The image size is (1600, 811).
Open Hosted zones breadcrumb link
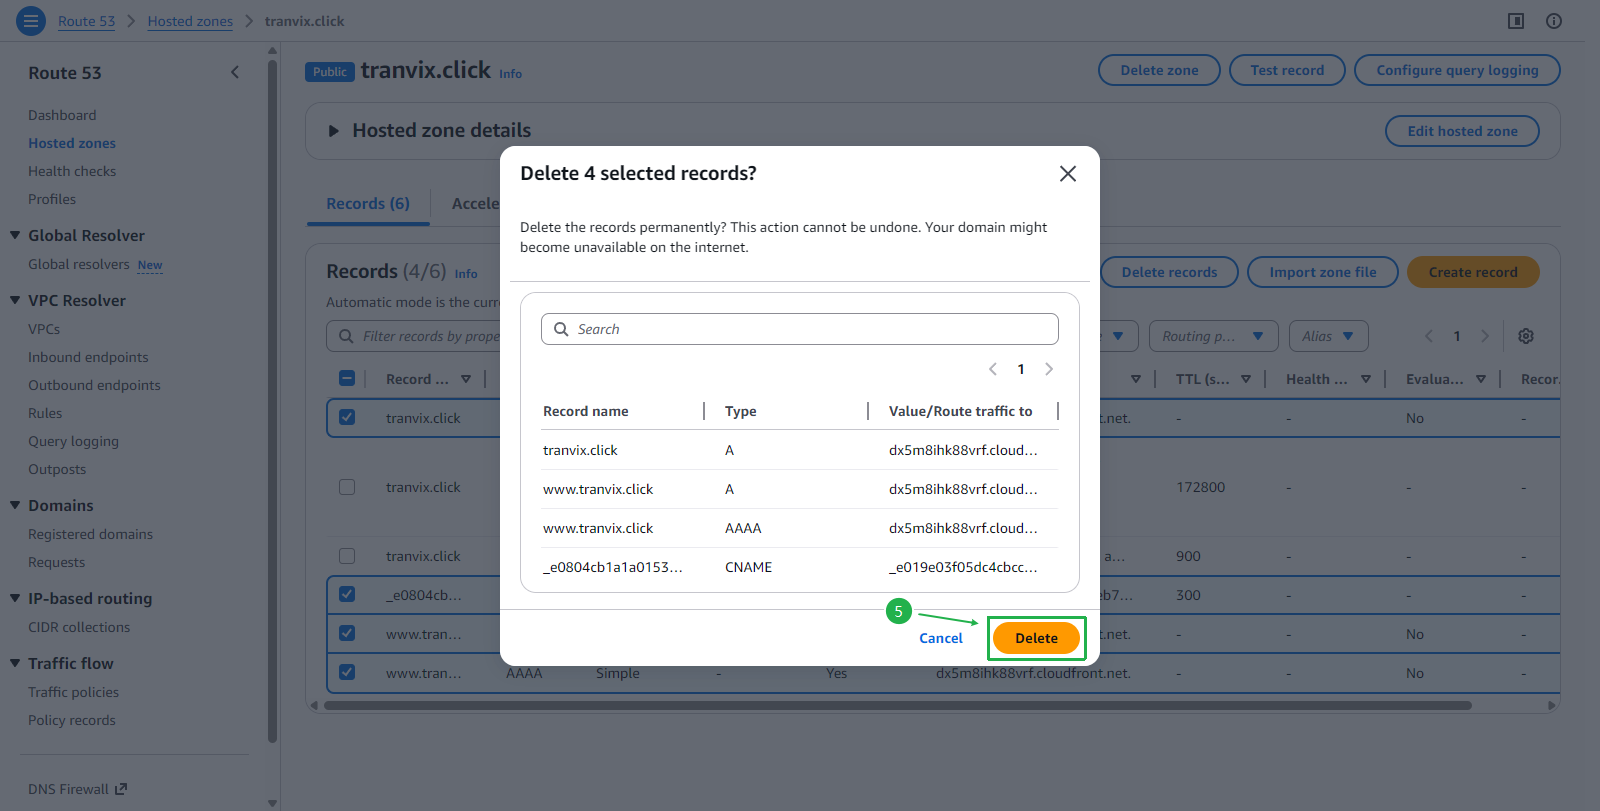tap(190, 21)
